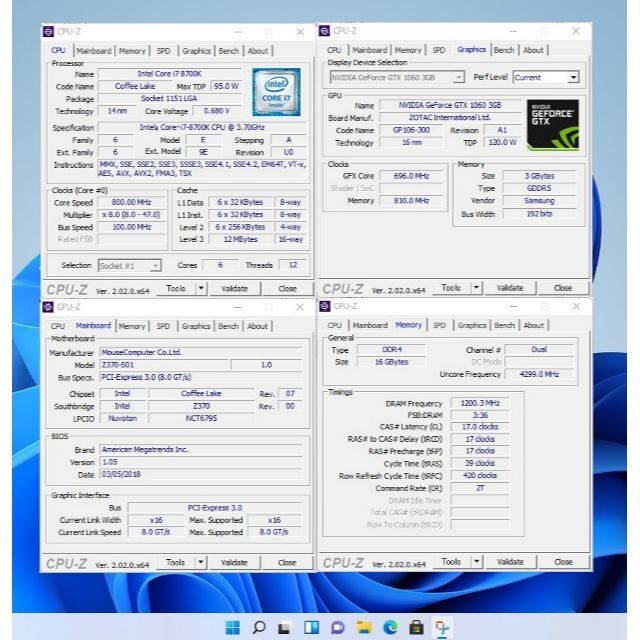Open the Chat taskbar icon

click(x=338, y=627)
